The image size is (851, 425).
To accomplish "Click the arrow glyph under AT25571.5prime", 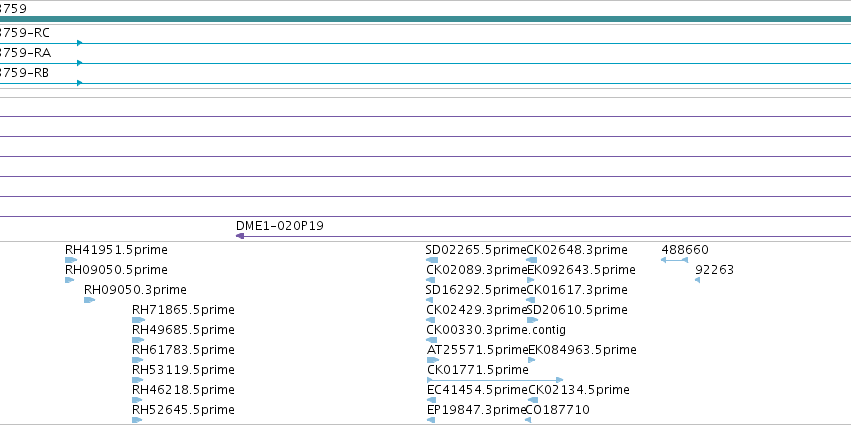I will (x=433, y=360).
